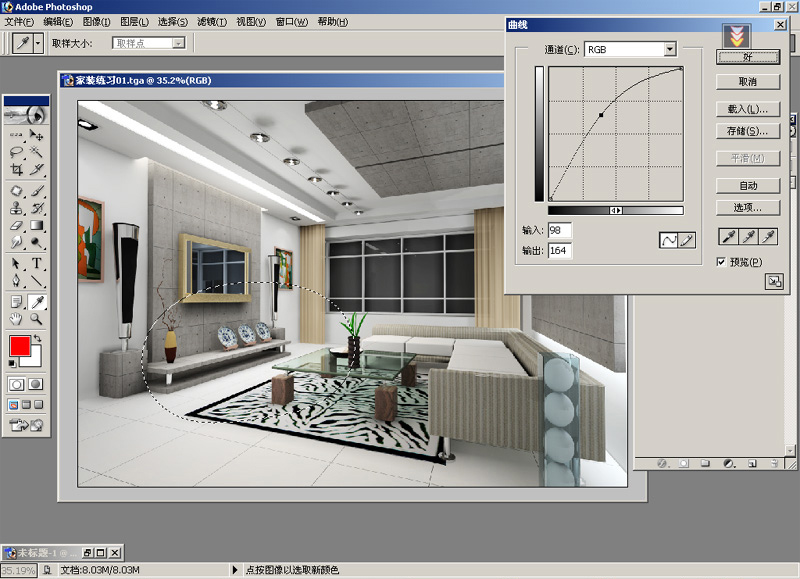Click the 输入 (Input) value field
The image size is (800, 579).
point(560,231)
